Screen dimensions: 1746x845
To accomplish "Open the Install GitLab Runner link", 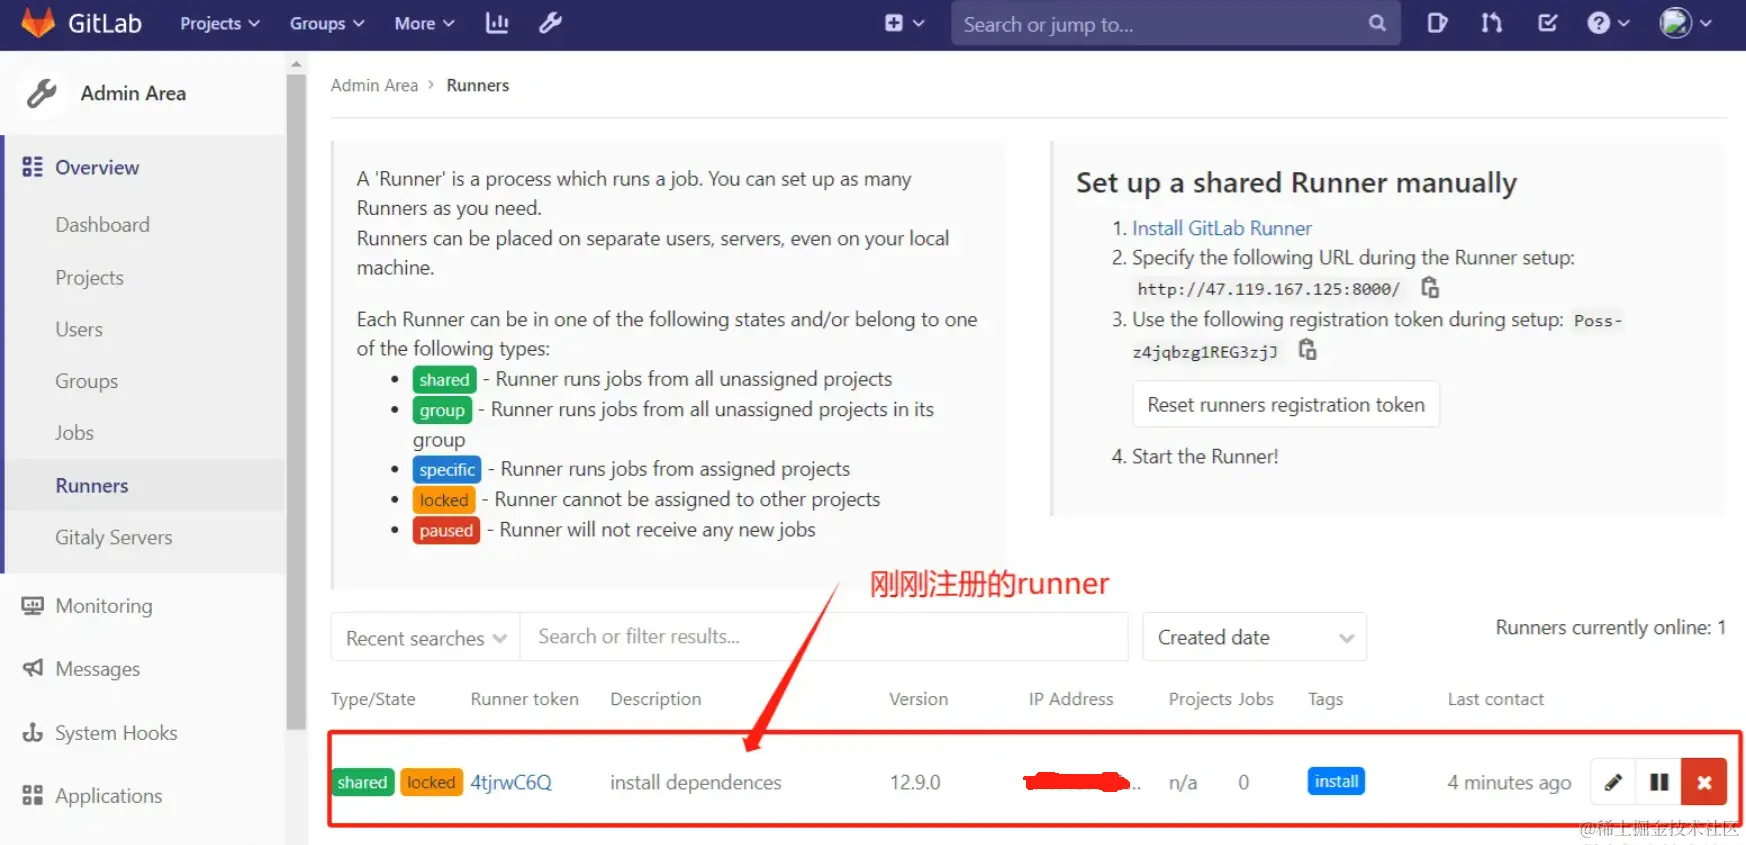I will (1221, 228).
